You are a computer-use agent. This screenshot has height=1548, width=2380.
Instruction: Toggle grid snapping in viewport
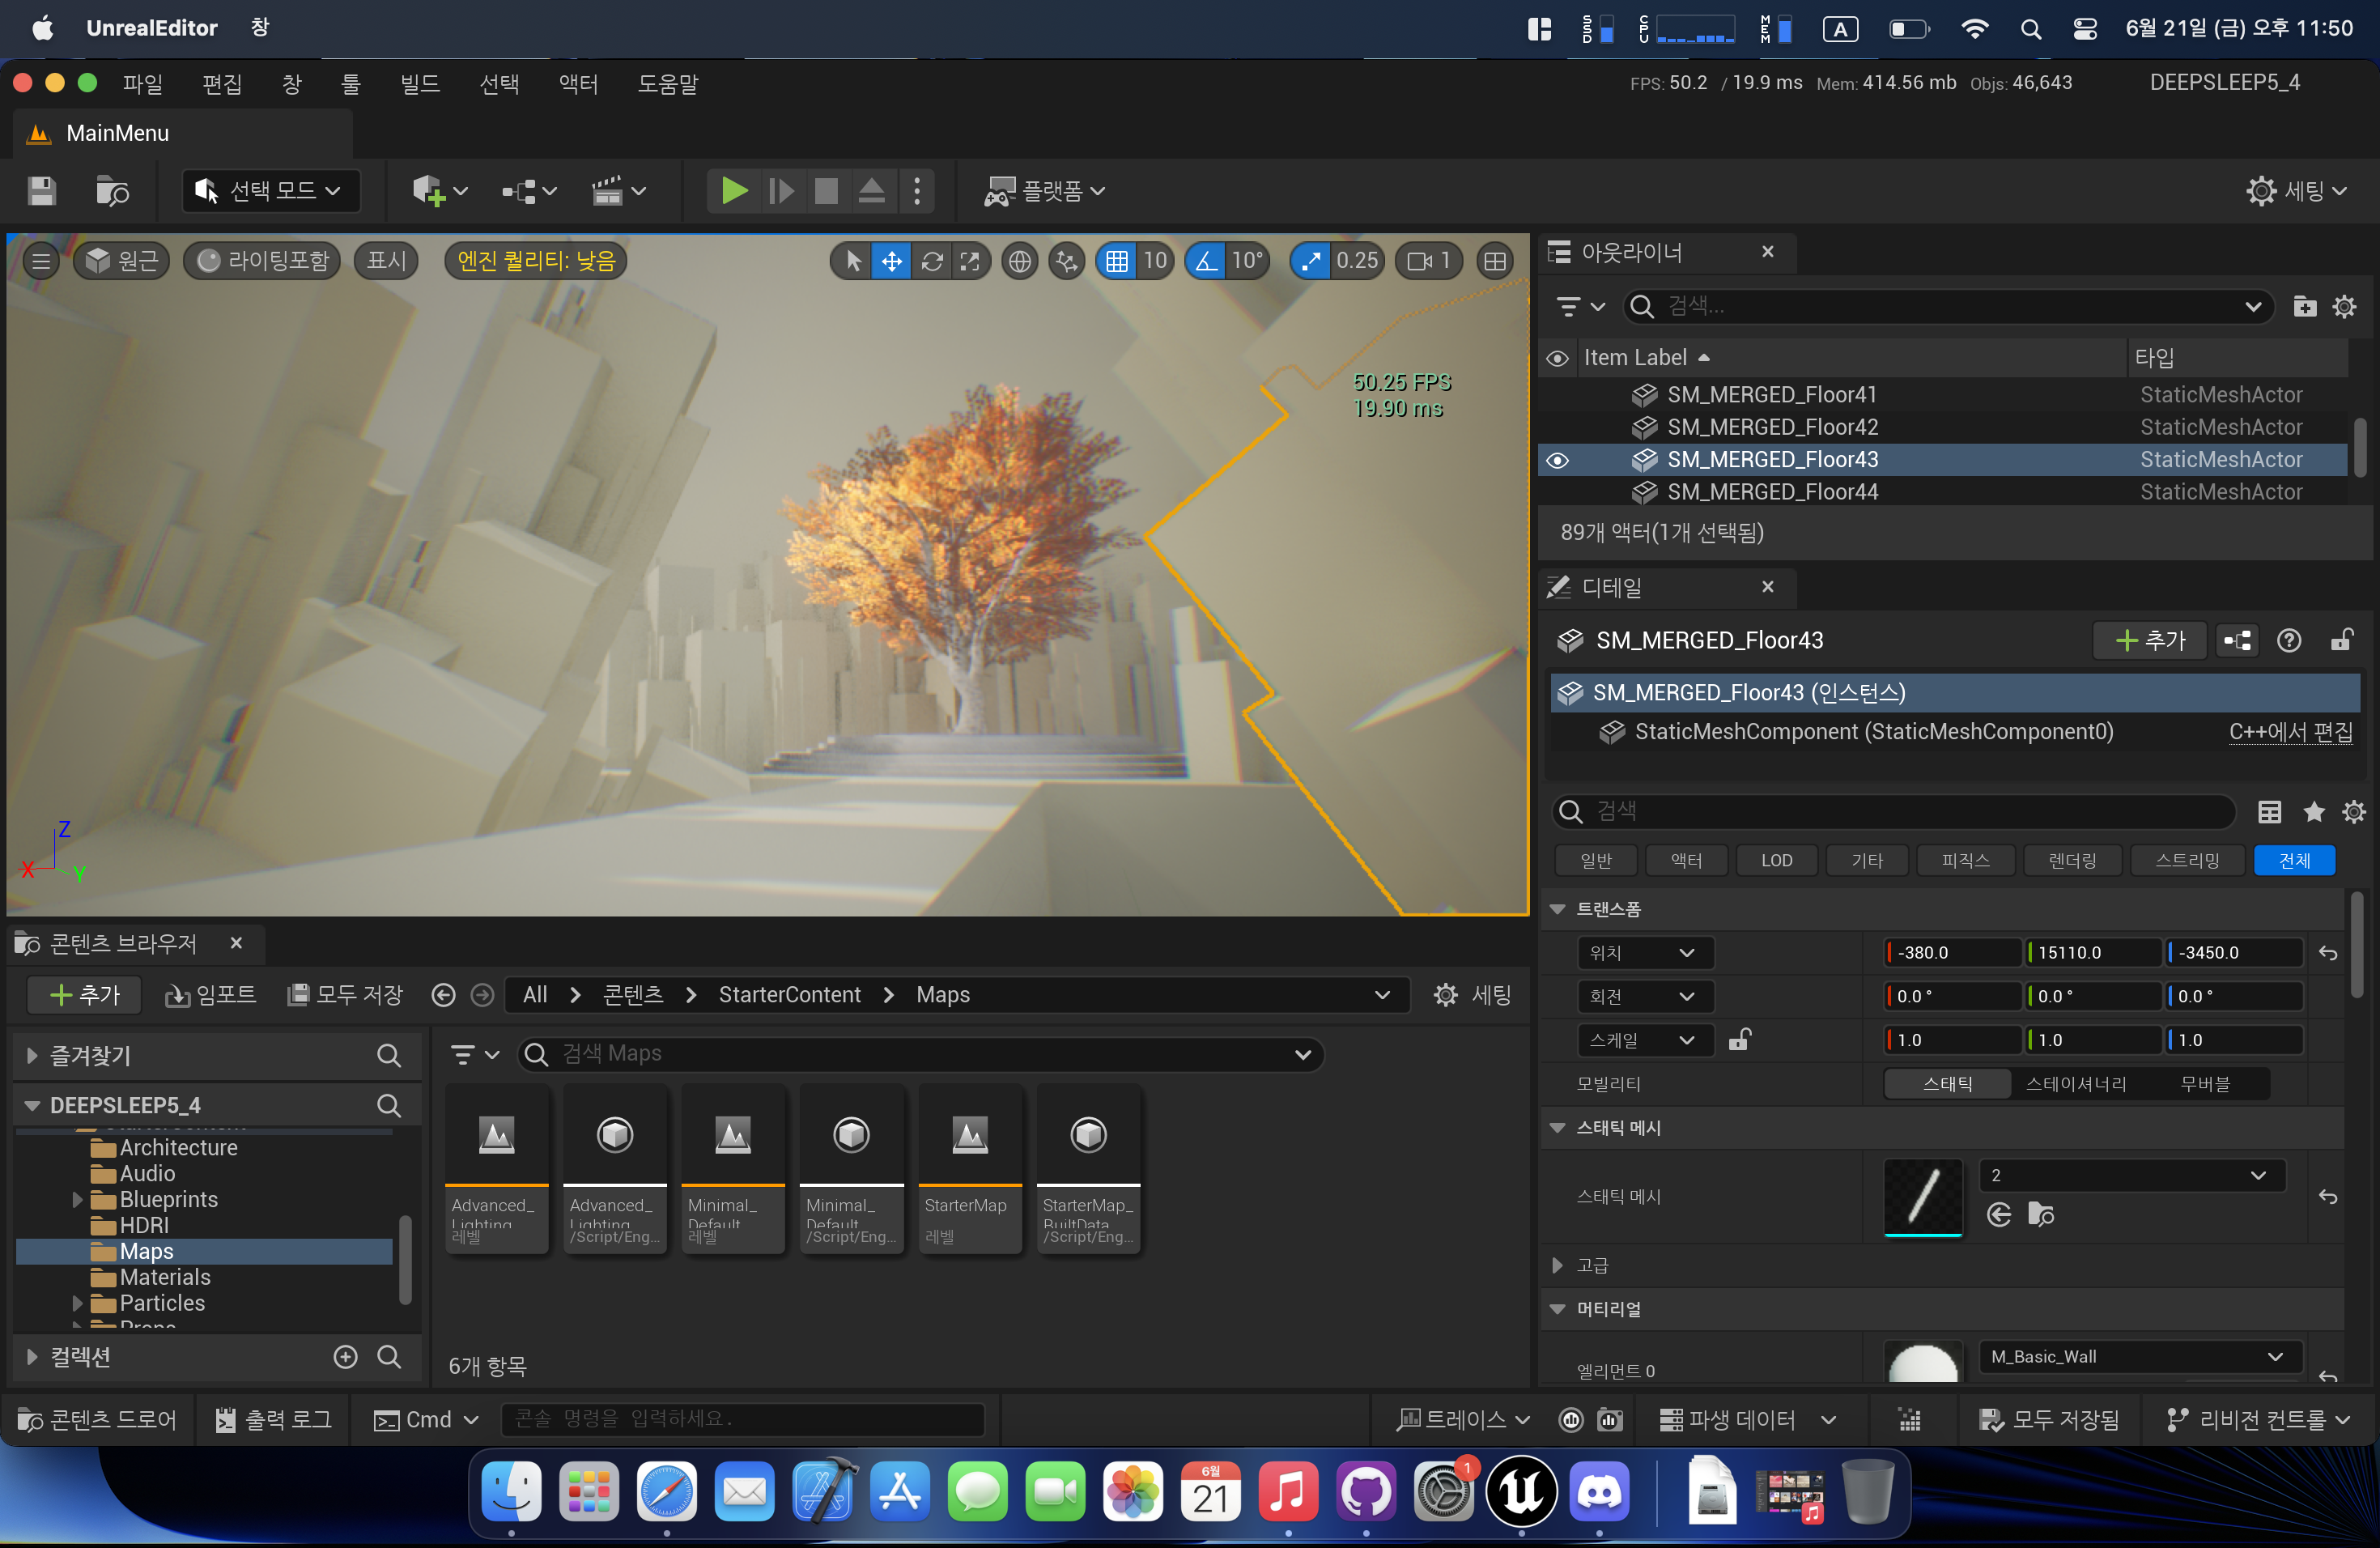(x=1117, y=261)
